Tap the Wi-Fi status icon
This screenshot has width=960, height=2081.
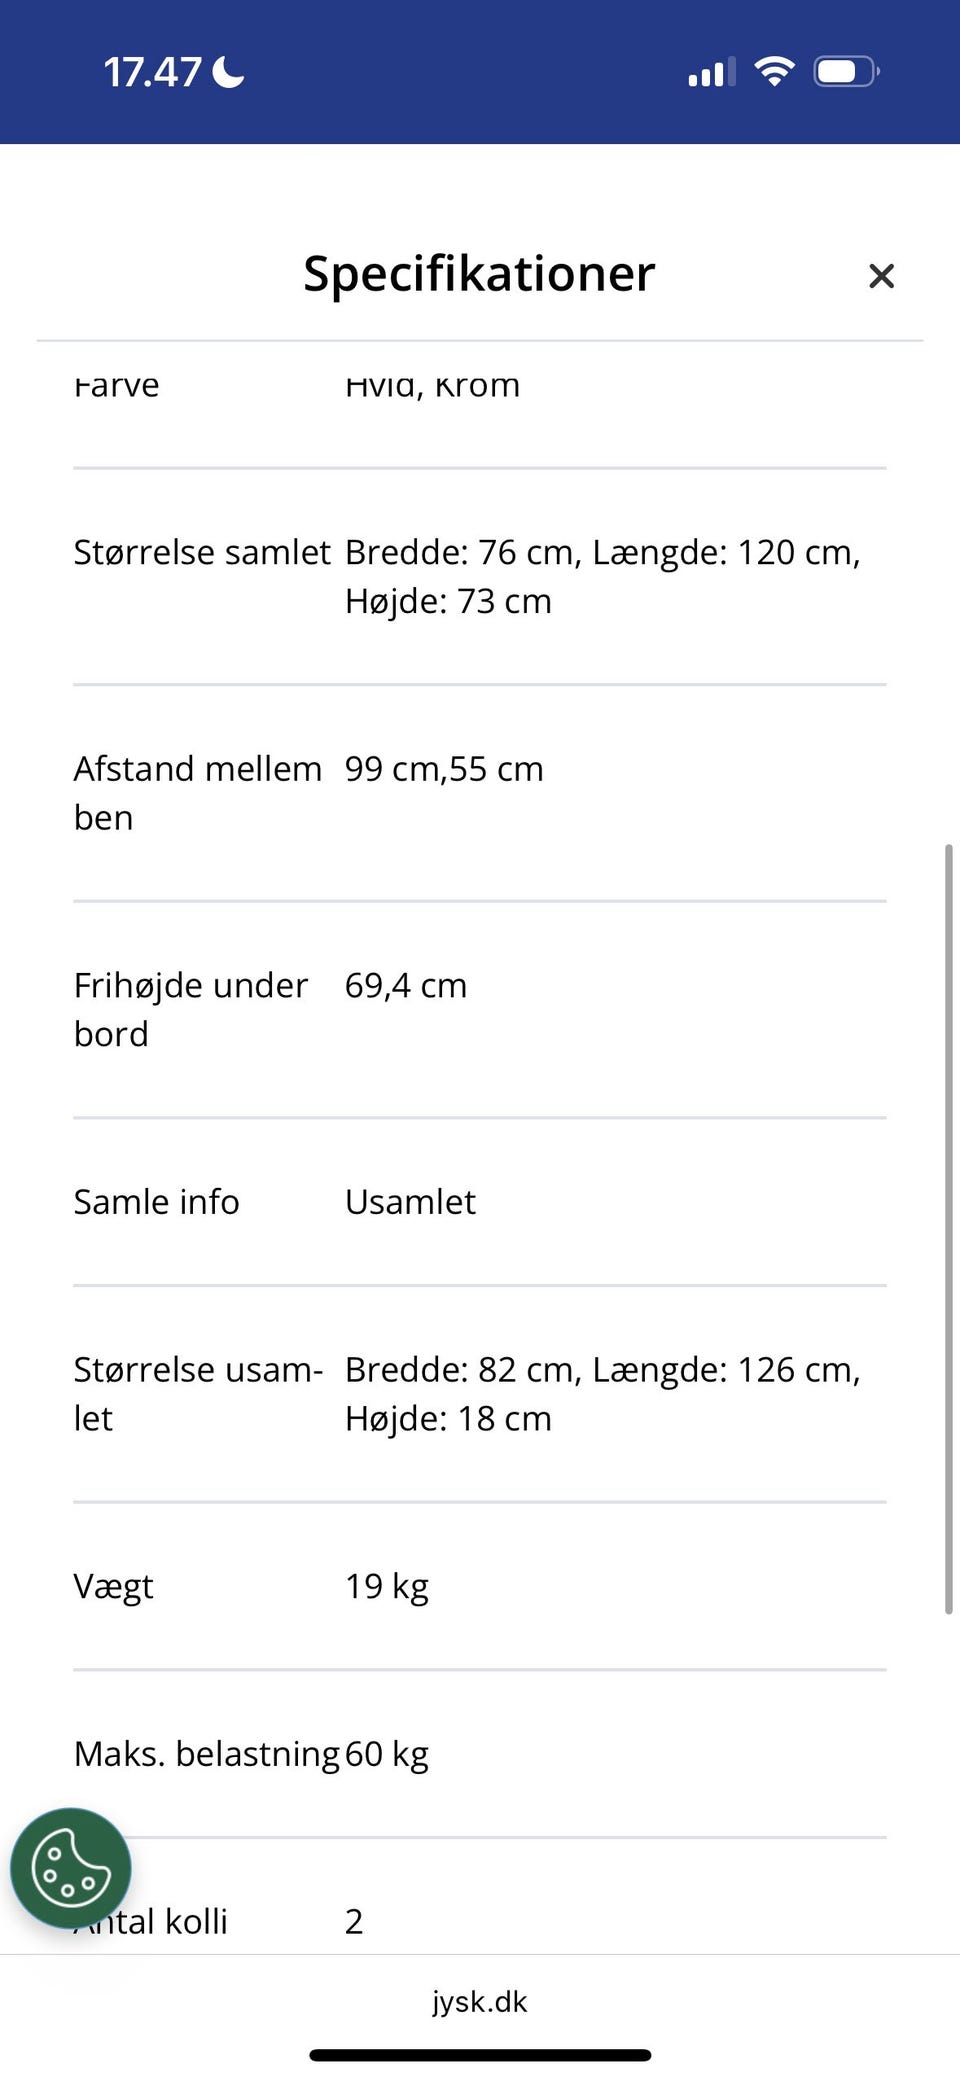[772, 70]
